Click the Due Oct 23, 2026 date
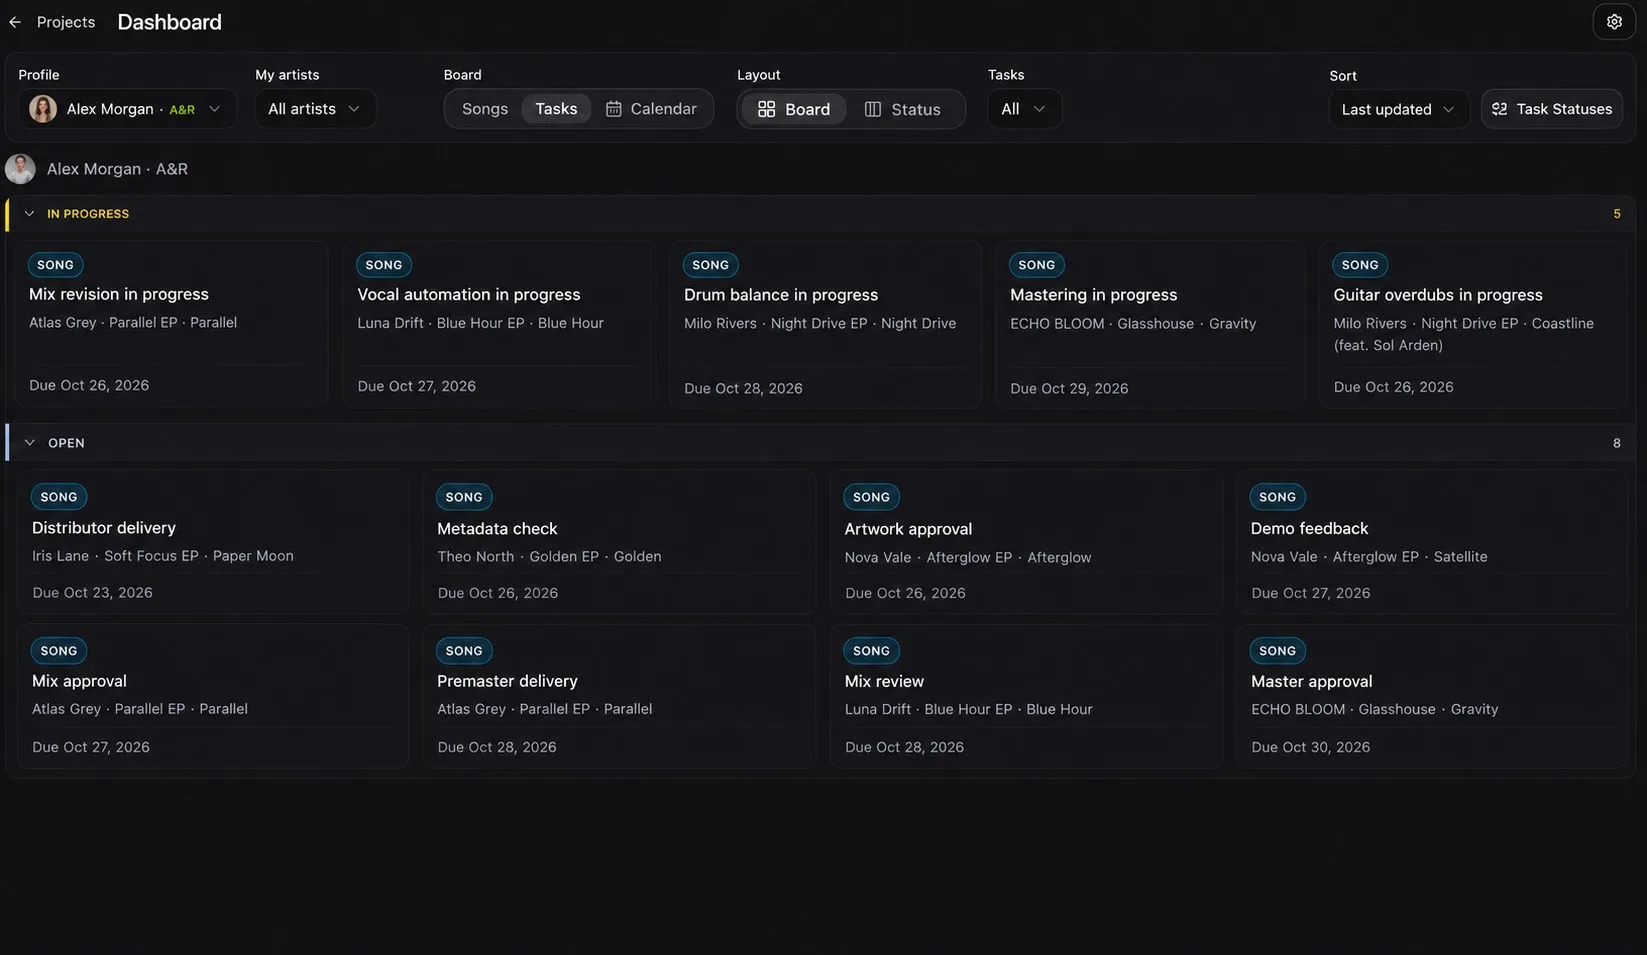Viewport: 1647px width, 955px height. click(x=92, y=593)
